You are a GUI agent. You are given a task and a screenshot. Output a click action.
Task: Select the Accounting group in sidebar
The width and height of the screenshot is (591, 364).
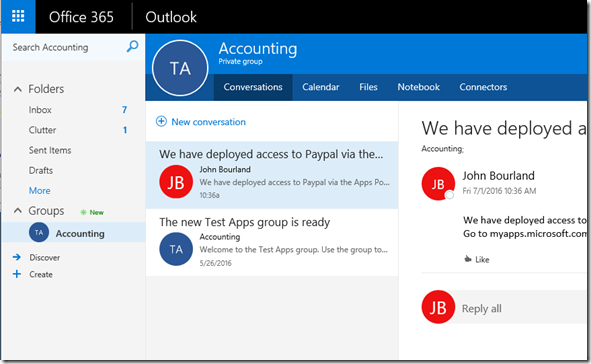73,232
